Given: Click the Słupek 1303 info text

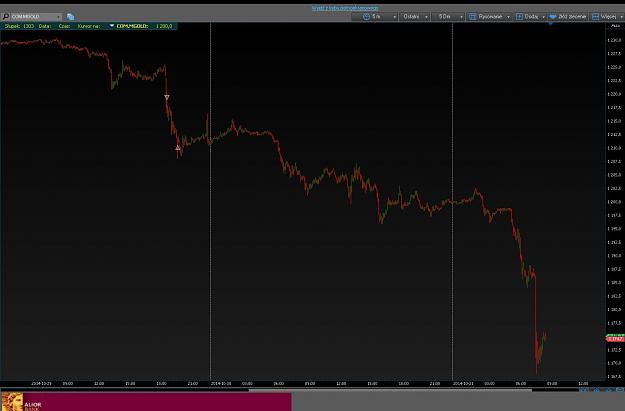Looking at the screenshot, I should click(19, 26).
